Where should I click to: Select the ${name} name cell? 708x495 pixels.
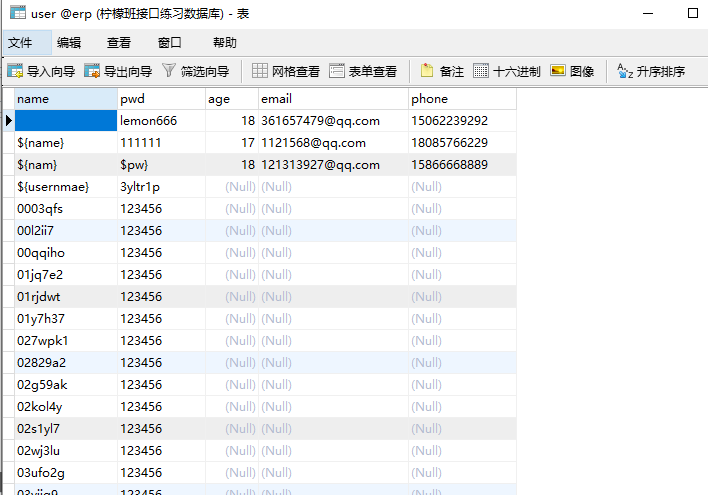coord(66,143)
